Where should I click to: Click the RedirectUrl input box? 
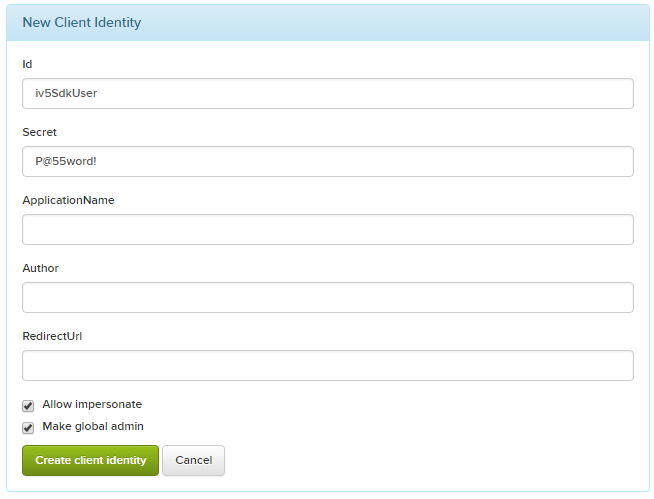coord(327,366)
